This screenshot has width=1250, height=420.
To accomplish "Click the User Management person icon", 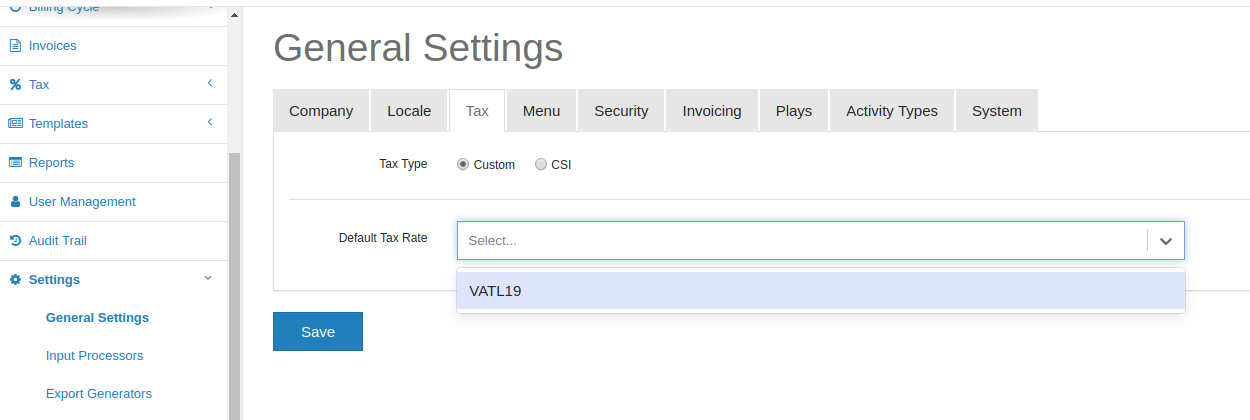I will tap(15, 202).
